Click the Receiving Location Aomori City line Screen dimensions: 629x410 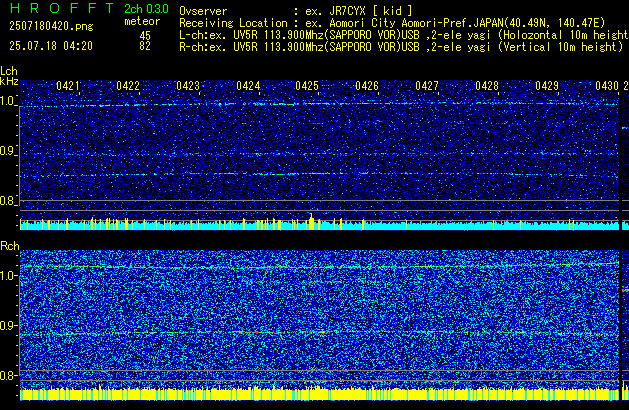(392, 23)
